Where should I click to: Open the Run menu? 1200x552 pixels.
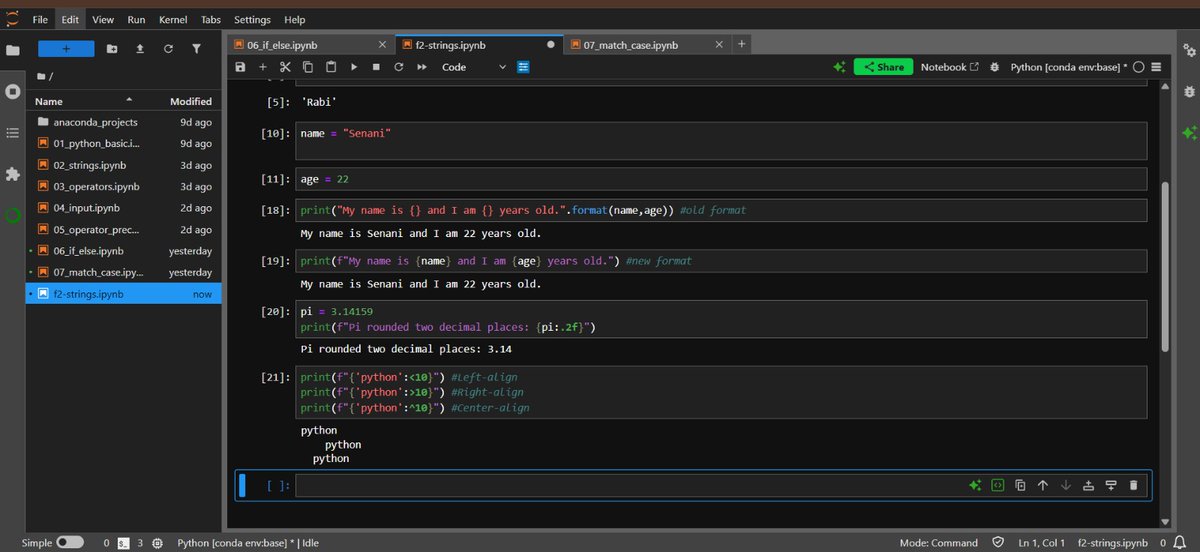[x=136, y=19]
